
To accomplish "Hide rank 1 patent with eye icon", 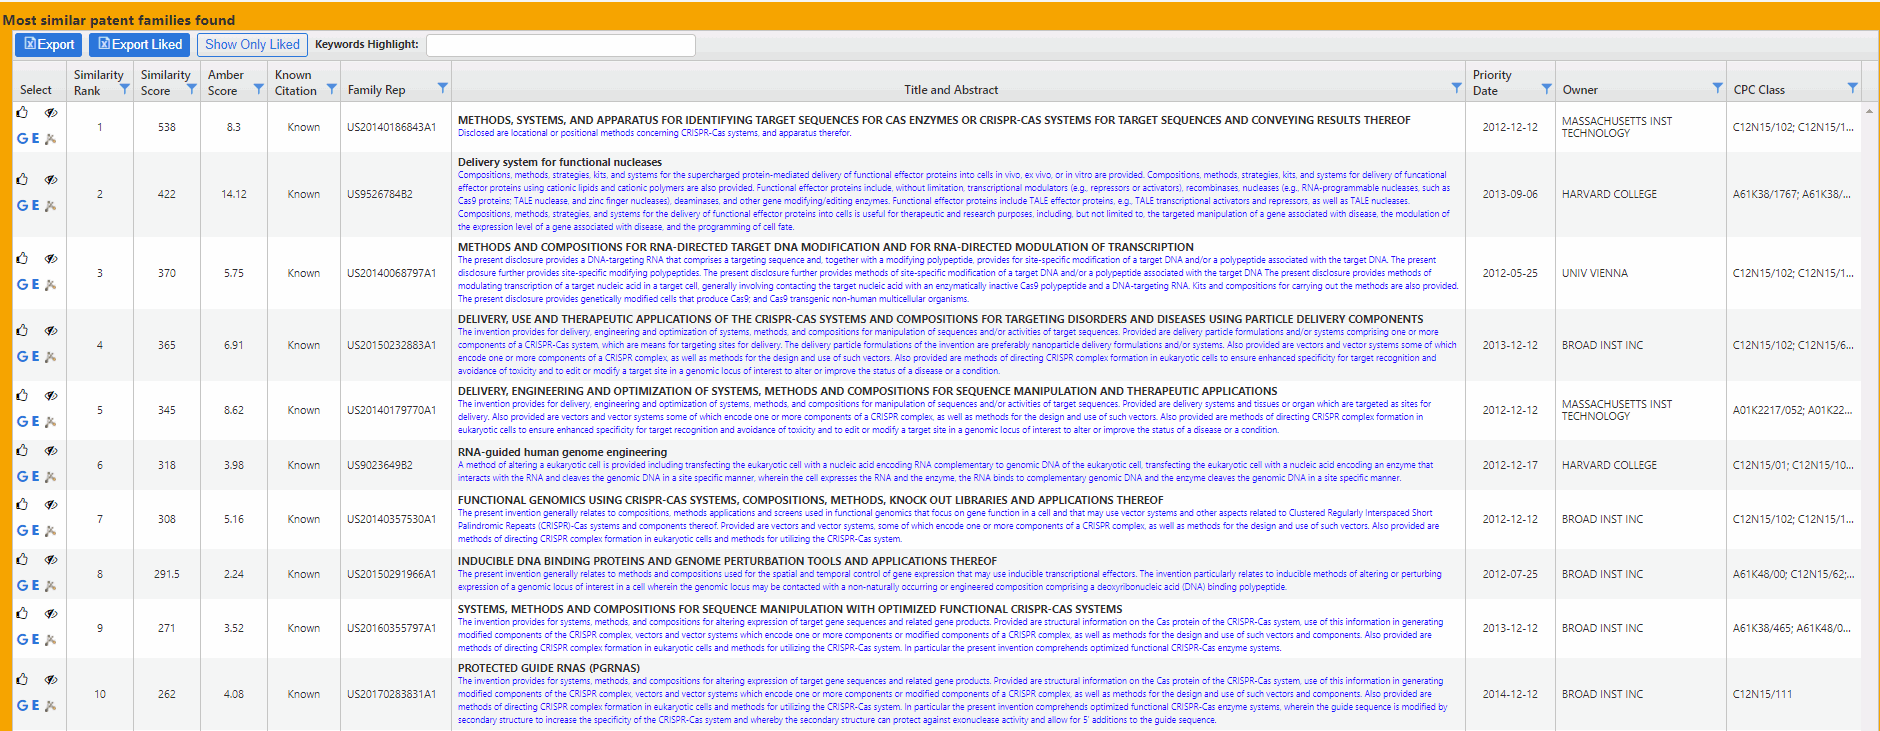I will coord(51,113).
